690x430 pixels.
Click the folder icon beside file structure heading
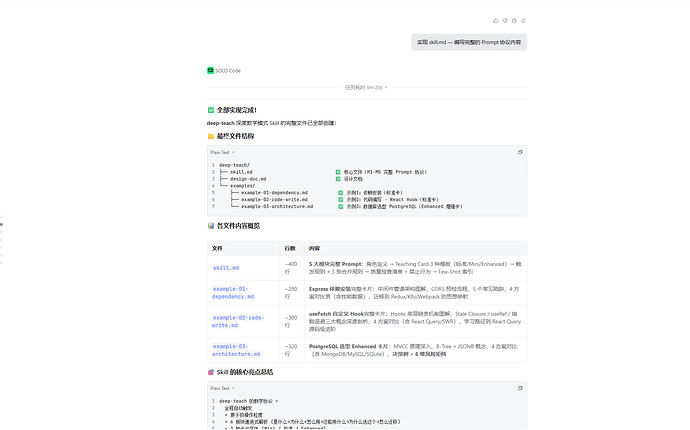click(211, 136)
